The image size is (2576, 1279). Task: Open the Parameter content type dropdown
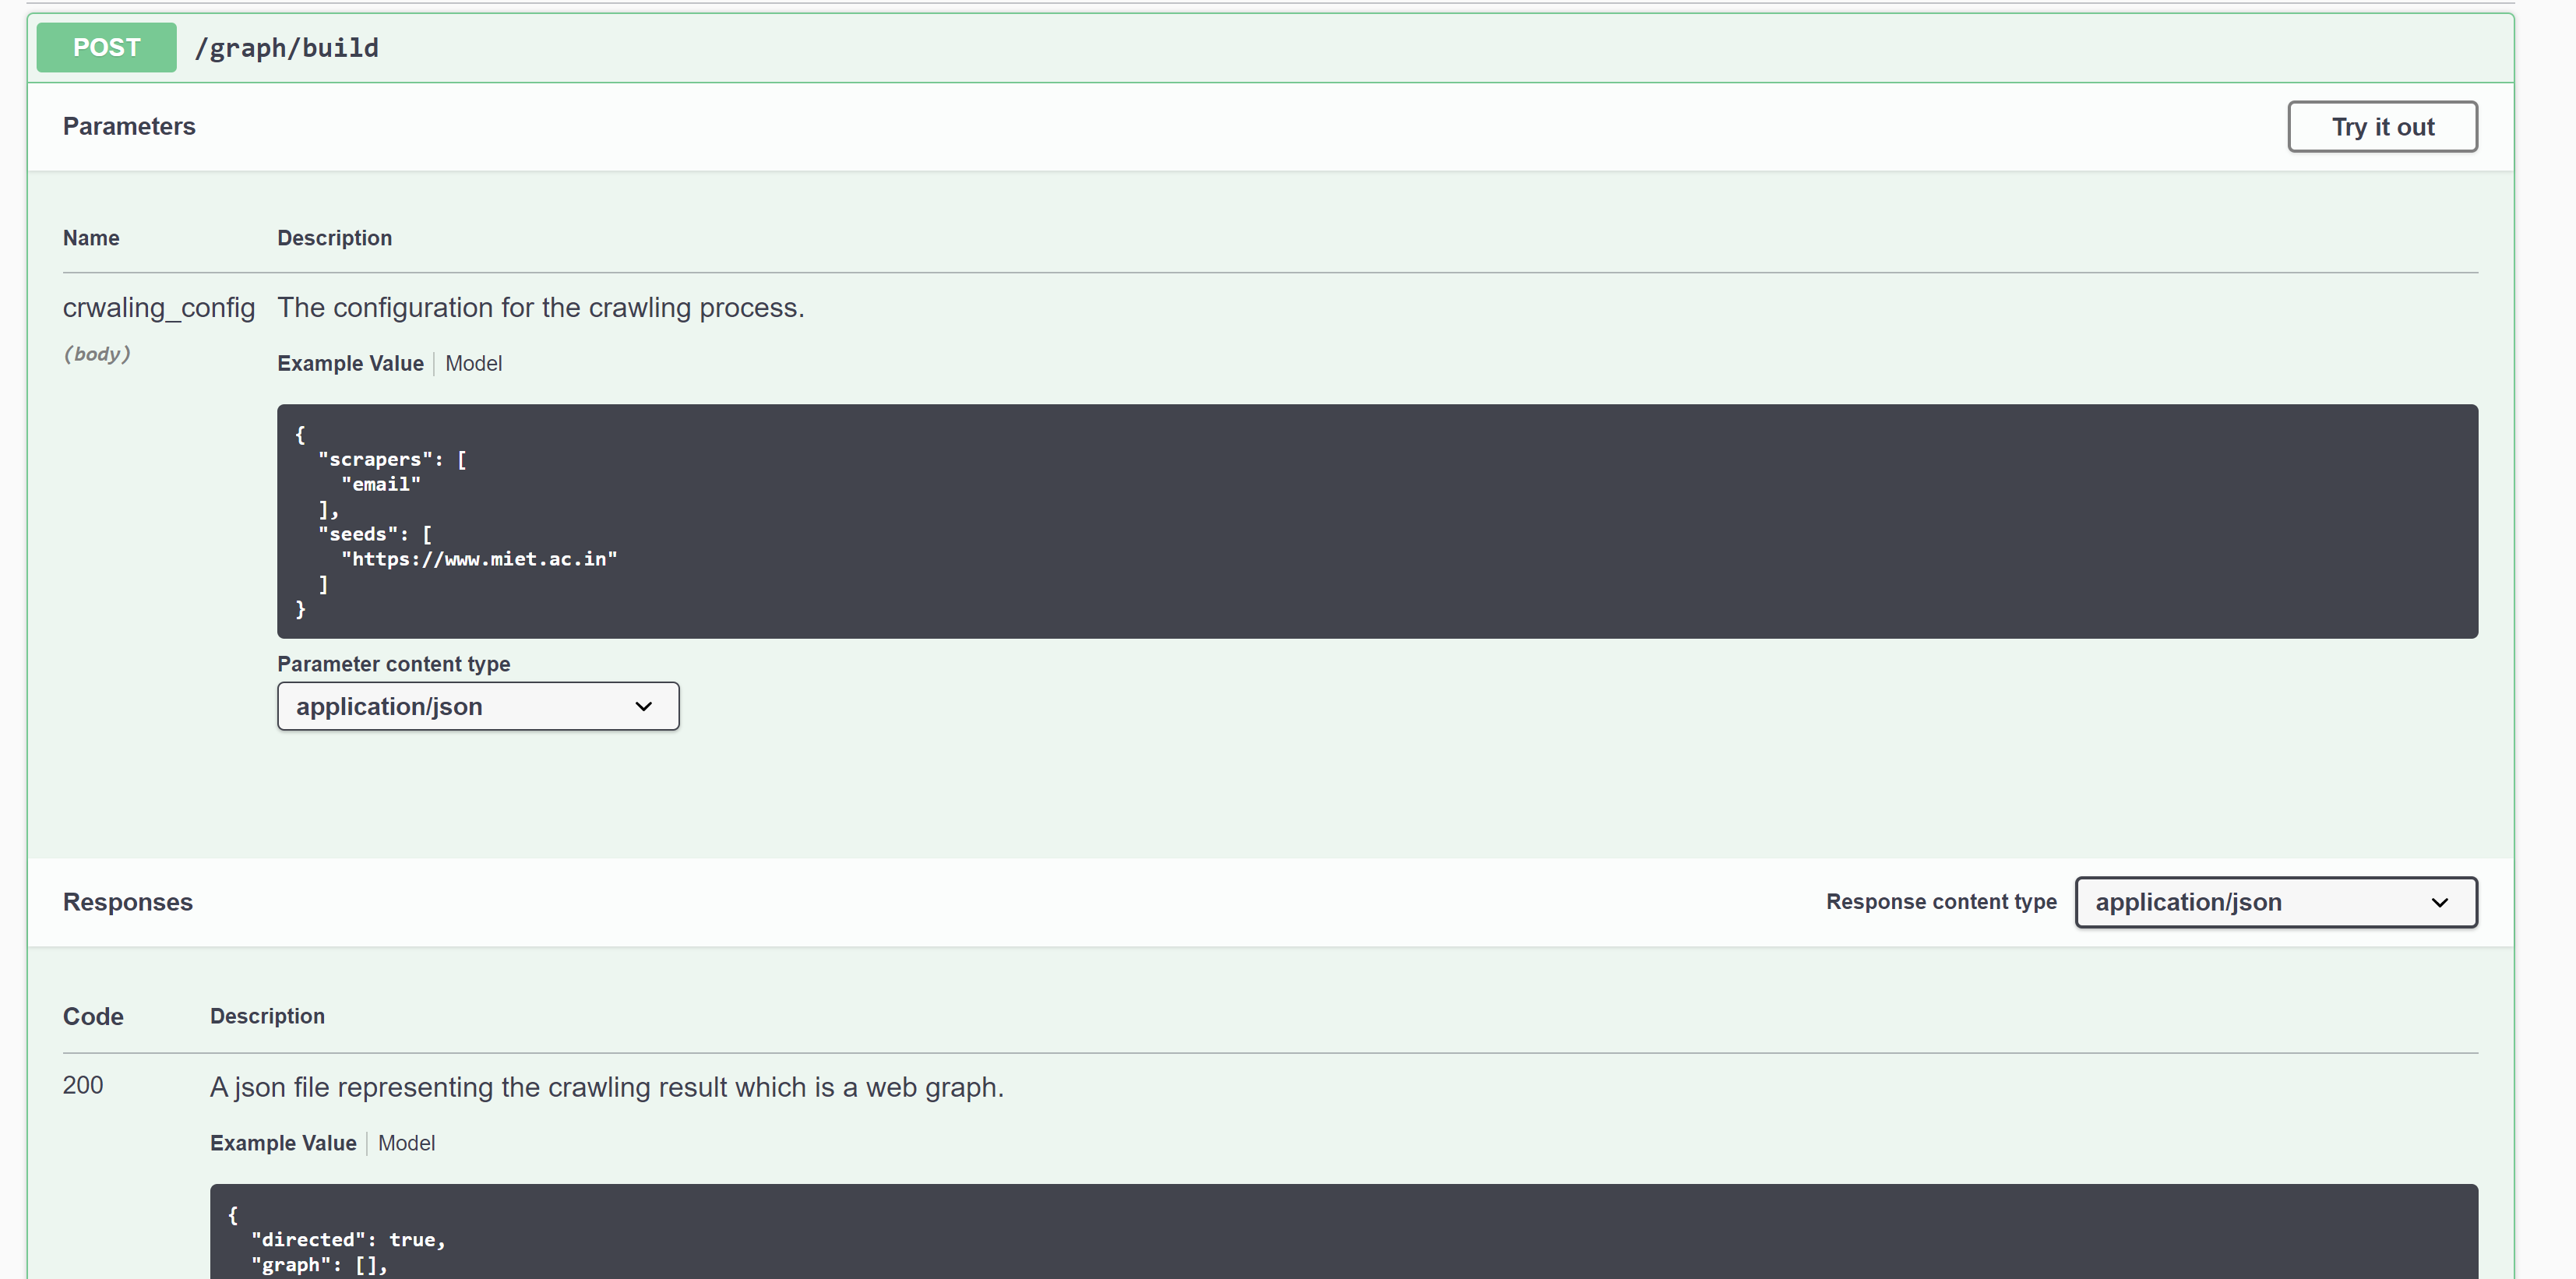pyautogui.click(x=478, y=707)
